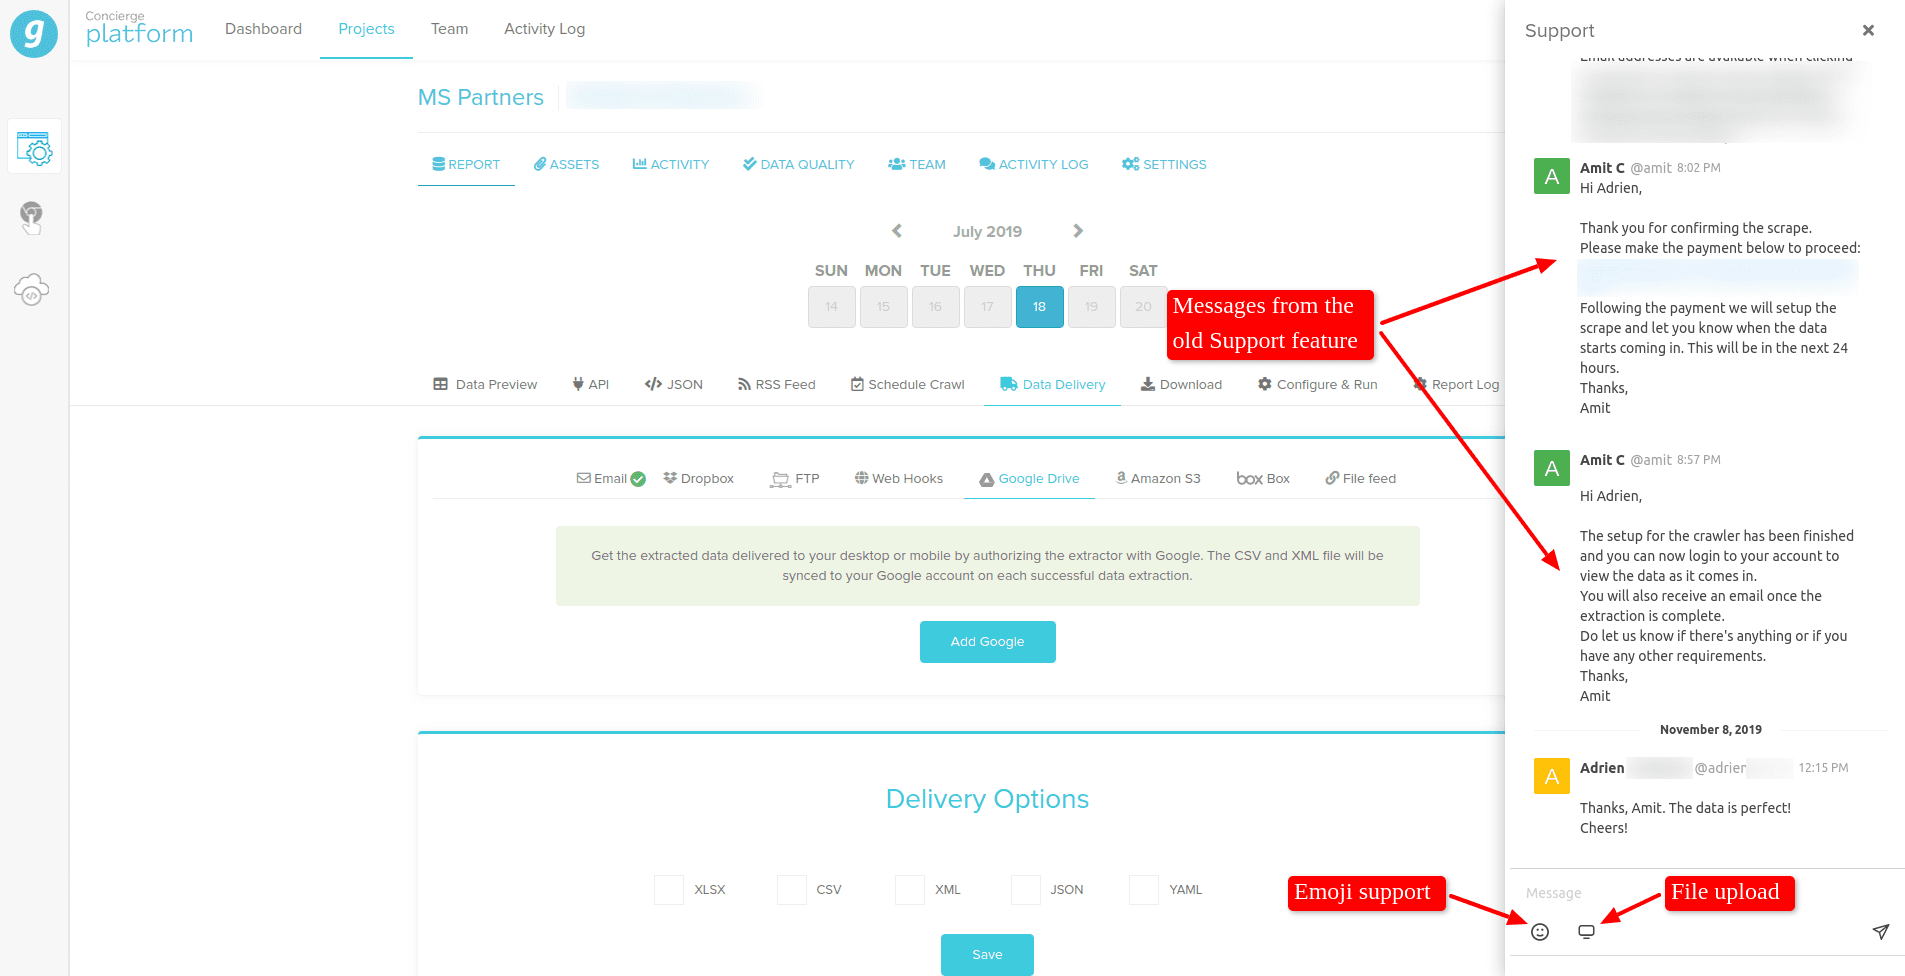
Task: Go to previous month in calendar
Action: [897, 231]
